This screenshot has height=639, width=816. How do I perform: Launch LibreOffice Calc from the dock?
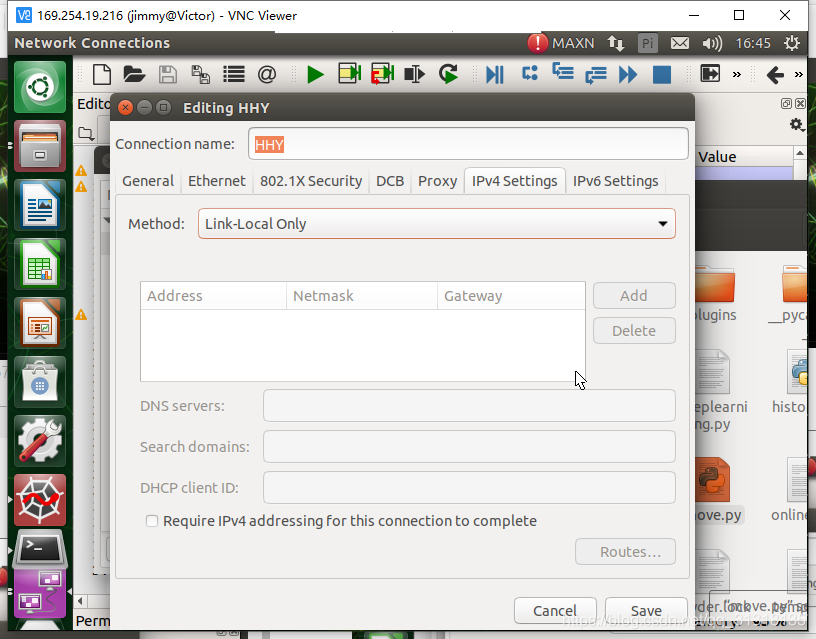click(40, 264)
